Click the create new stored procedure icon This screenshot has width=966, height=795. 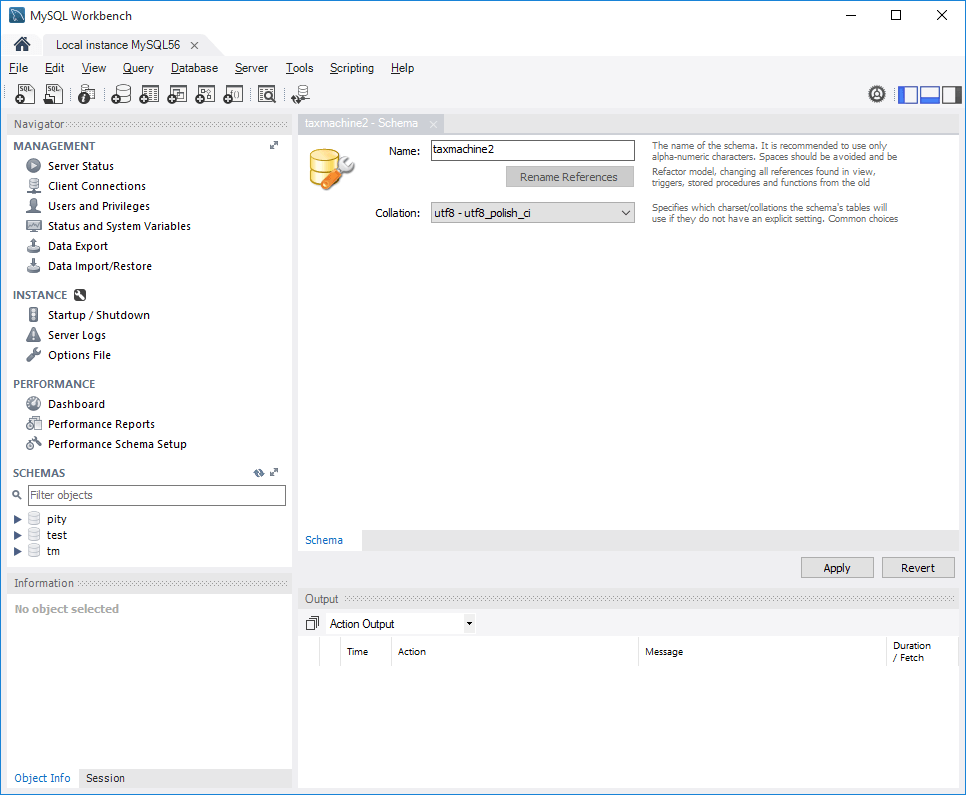click(x=205, y=93)
